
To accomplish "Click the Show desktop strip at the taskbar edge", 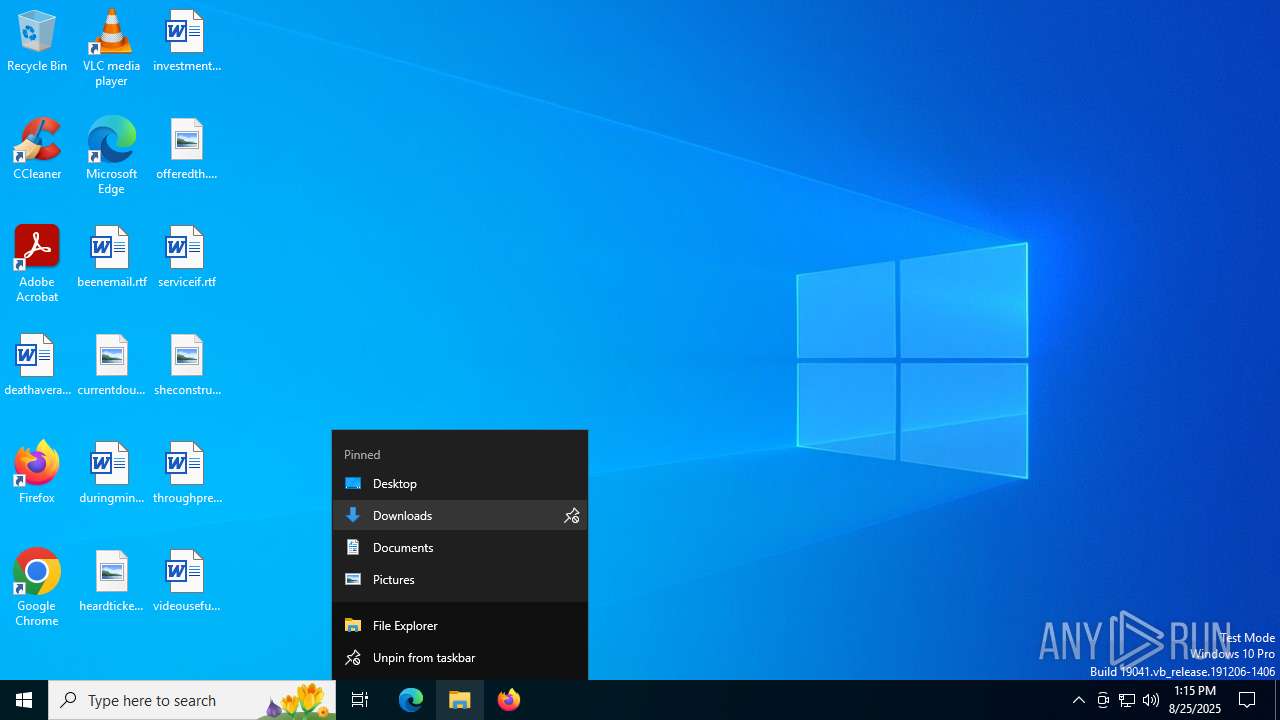I will tap(1277, 700).
